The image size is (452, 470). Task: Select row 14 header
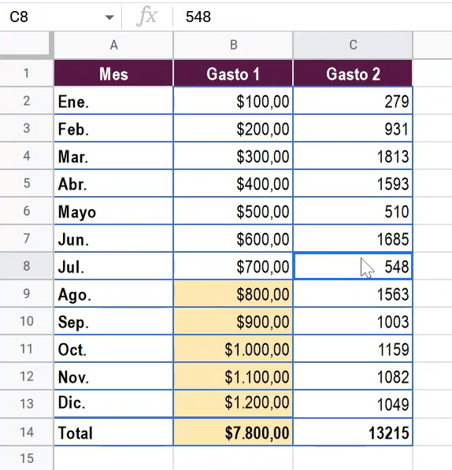[27, 432]
